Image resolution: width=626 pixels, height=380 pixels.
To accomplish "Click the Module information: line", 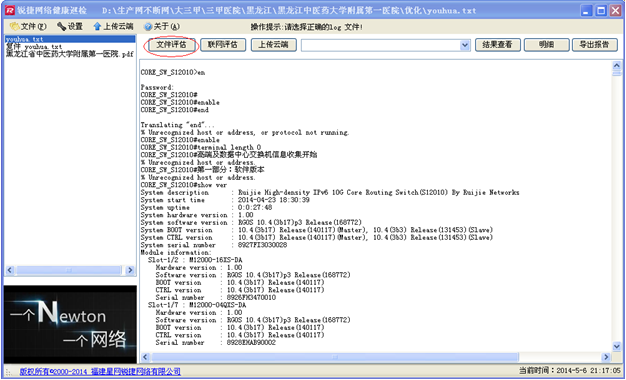I will pos(176,253).
